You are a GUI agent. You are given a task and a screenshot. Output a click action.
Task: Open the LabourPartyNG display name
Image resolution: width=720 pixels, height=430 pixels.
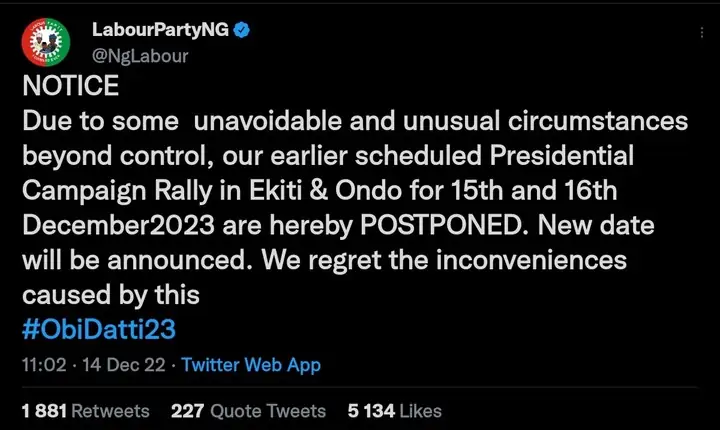tap(157, 33)
